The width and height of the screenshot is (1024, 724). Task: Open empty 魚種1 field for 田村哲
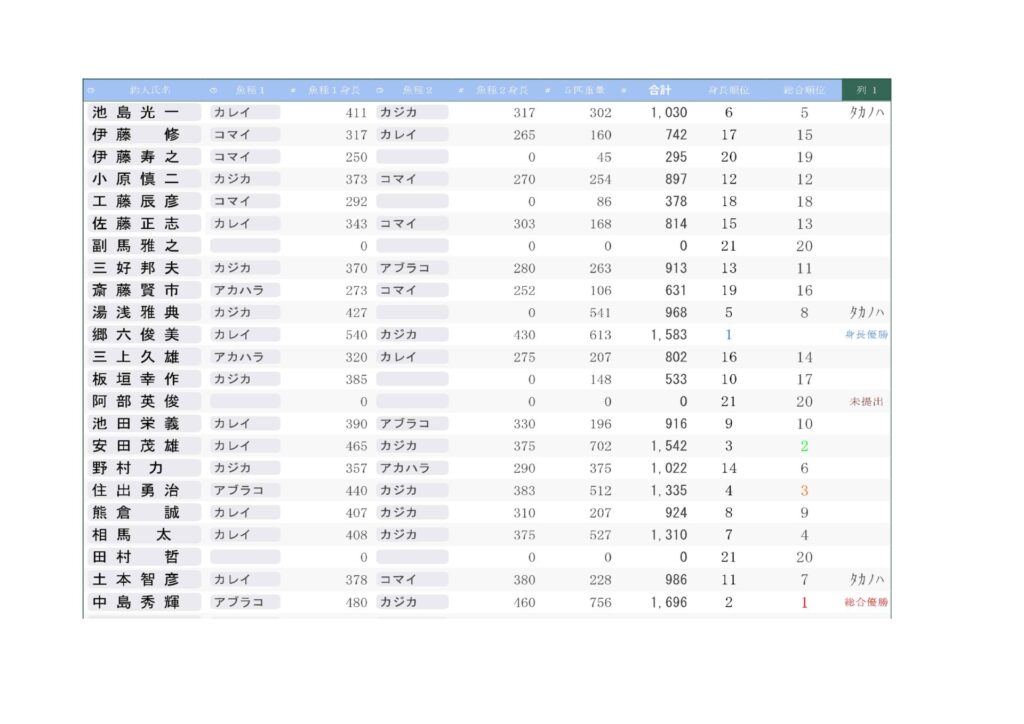[x=244, y=557]
